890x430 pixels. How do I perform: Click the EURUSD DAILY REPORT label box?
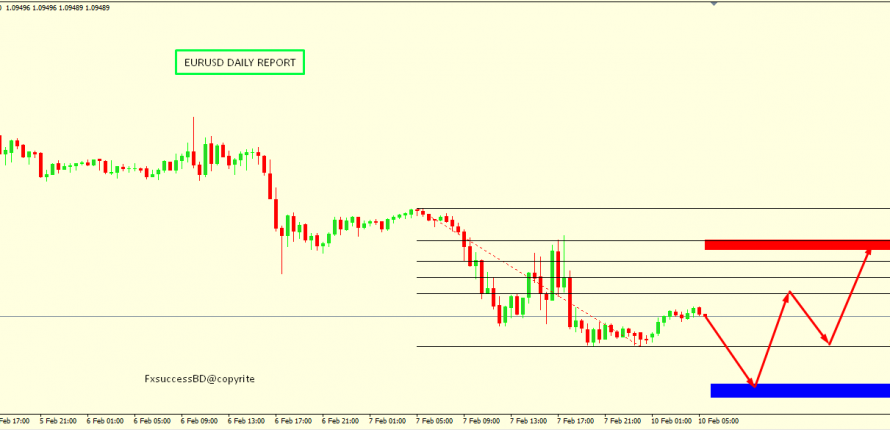click(240, 62)
